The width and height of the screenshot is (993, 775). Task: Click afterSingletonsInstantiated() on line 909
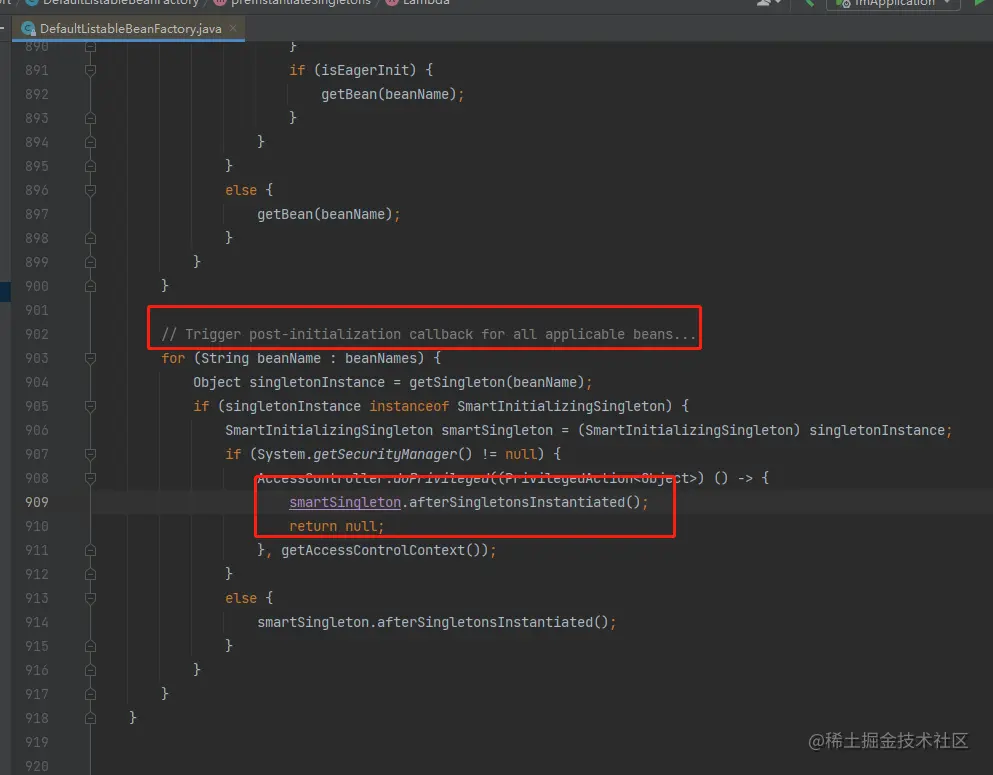click(x=525, y=502)
